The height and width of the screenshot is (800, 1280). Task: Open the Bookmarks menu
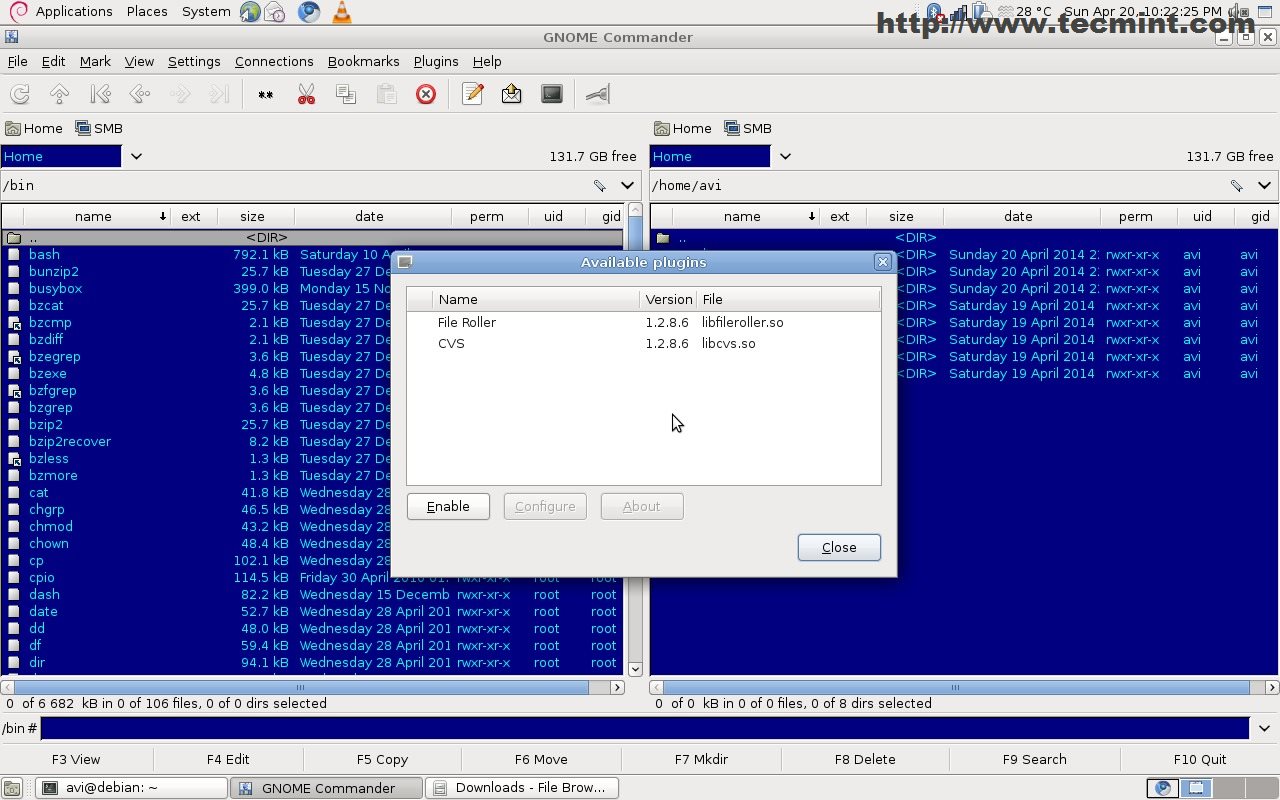point(363,61)
